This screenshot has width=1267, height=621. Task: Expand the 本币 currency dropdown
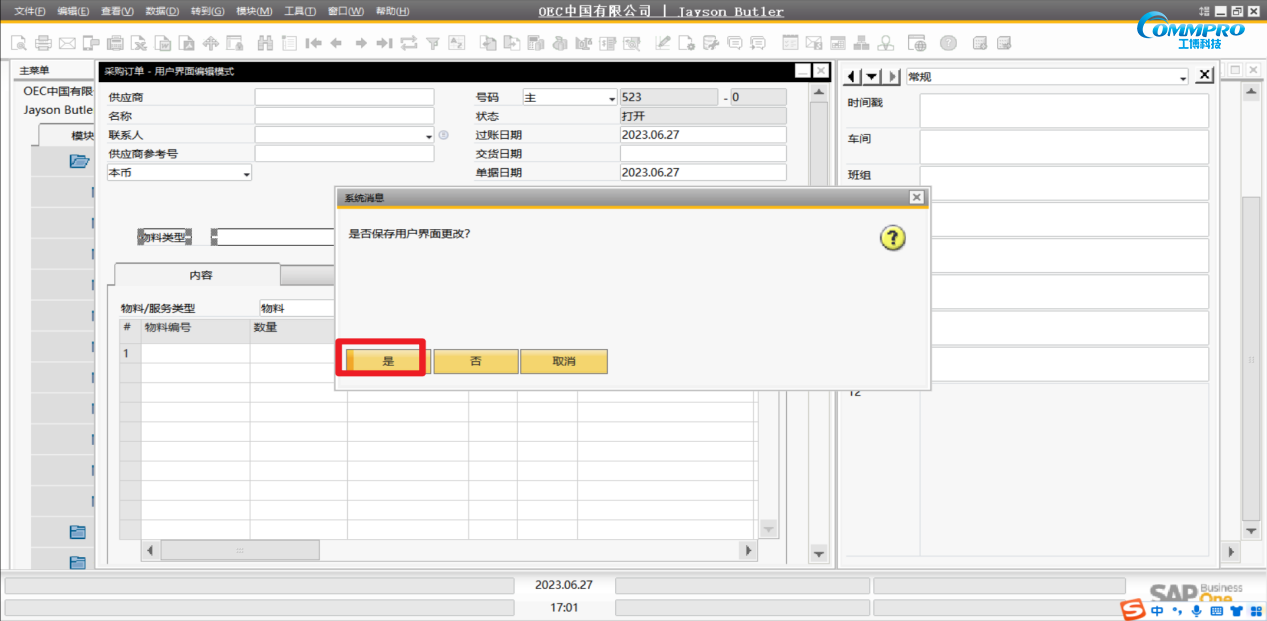click(245, 172)
